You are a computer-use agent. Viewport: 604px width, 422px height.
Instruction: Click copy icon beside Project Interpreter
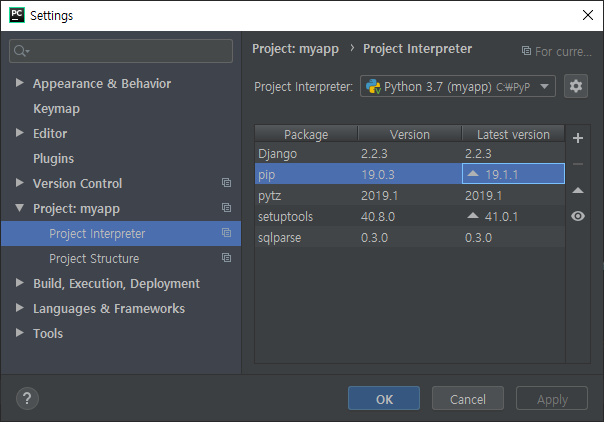pyautogui.click(x=226, y=233)
